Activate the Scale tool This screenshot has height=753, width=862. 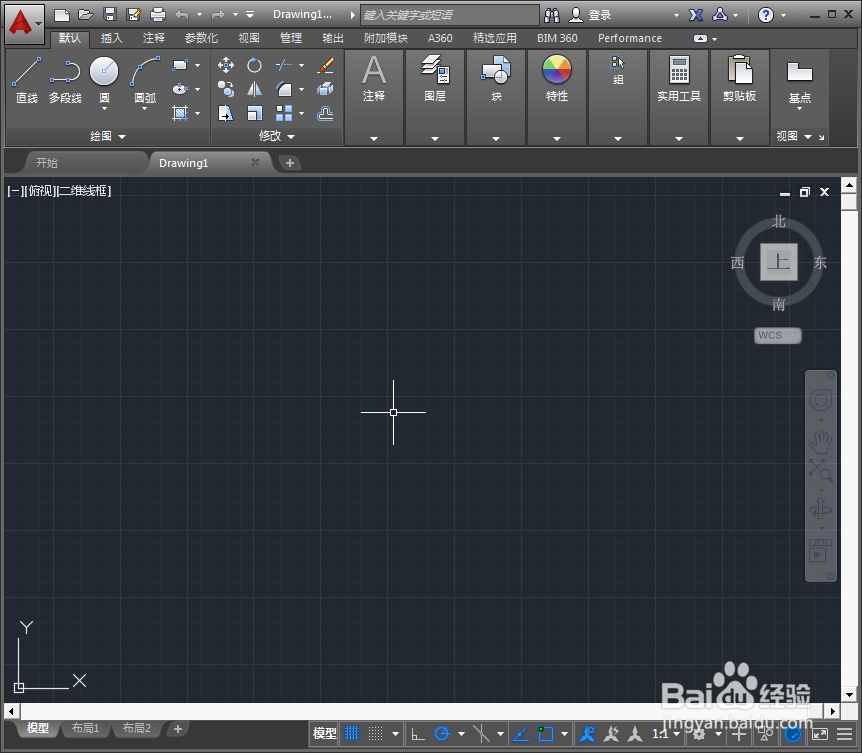[x=254, y=113]
